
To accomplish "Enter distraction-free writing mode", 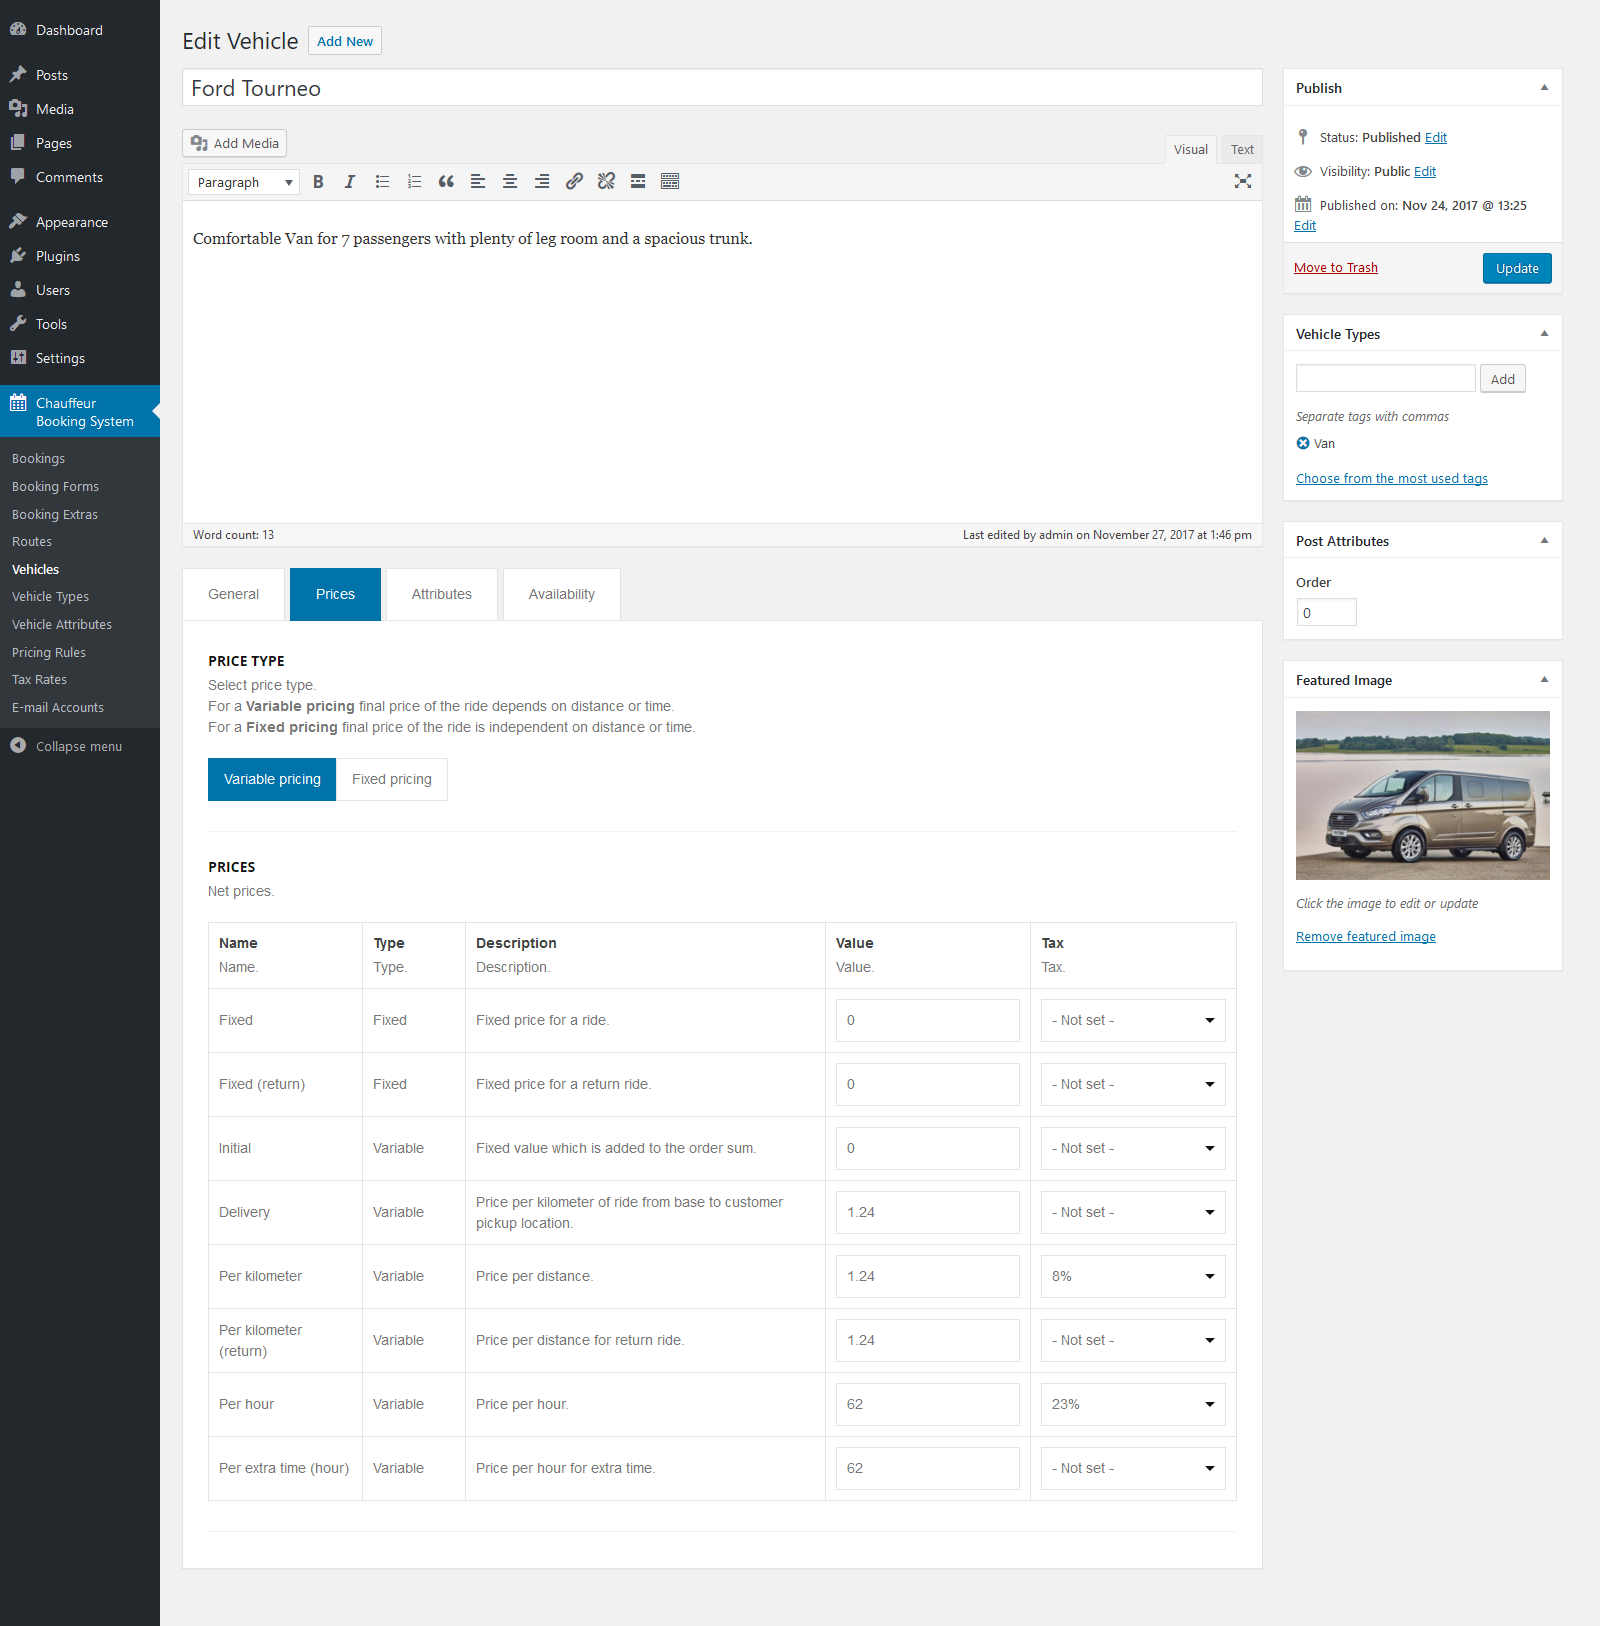I will point(1243,181).
